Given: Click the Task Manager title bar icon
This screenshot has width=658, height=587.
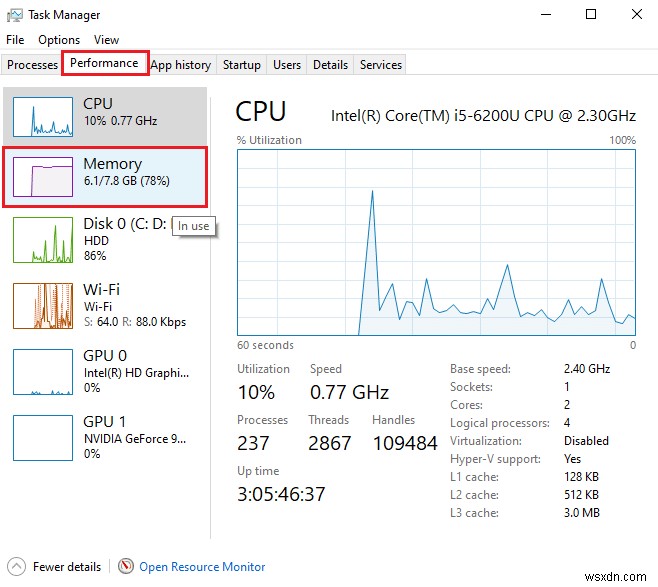Looking at the screenshot, I should pyautogui.click(x=15, y=15).
